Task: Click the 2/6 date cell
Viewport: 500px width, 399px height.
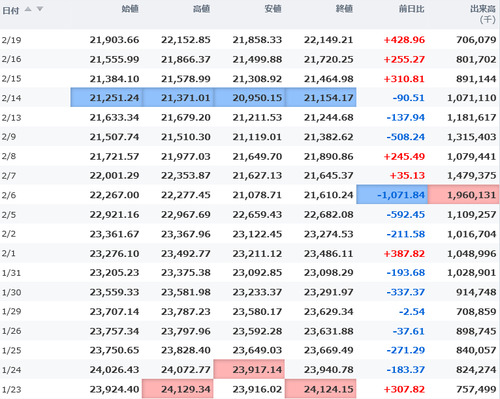Action: (x=9, y=195)
